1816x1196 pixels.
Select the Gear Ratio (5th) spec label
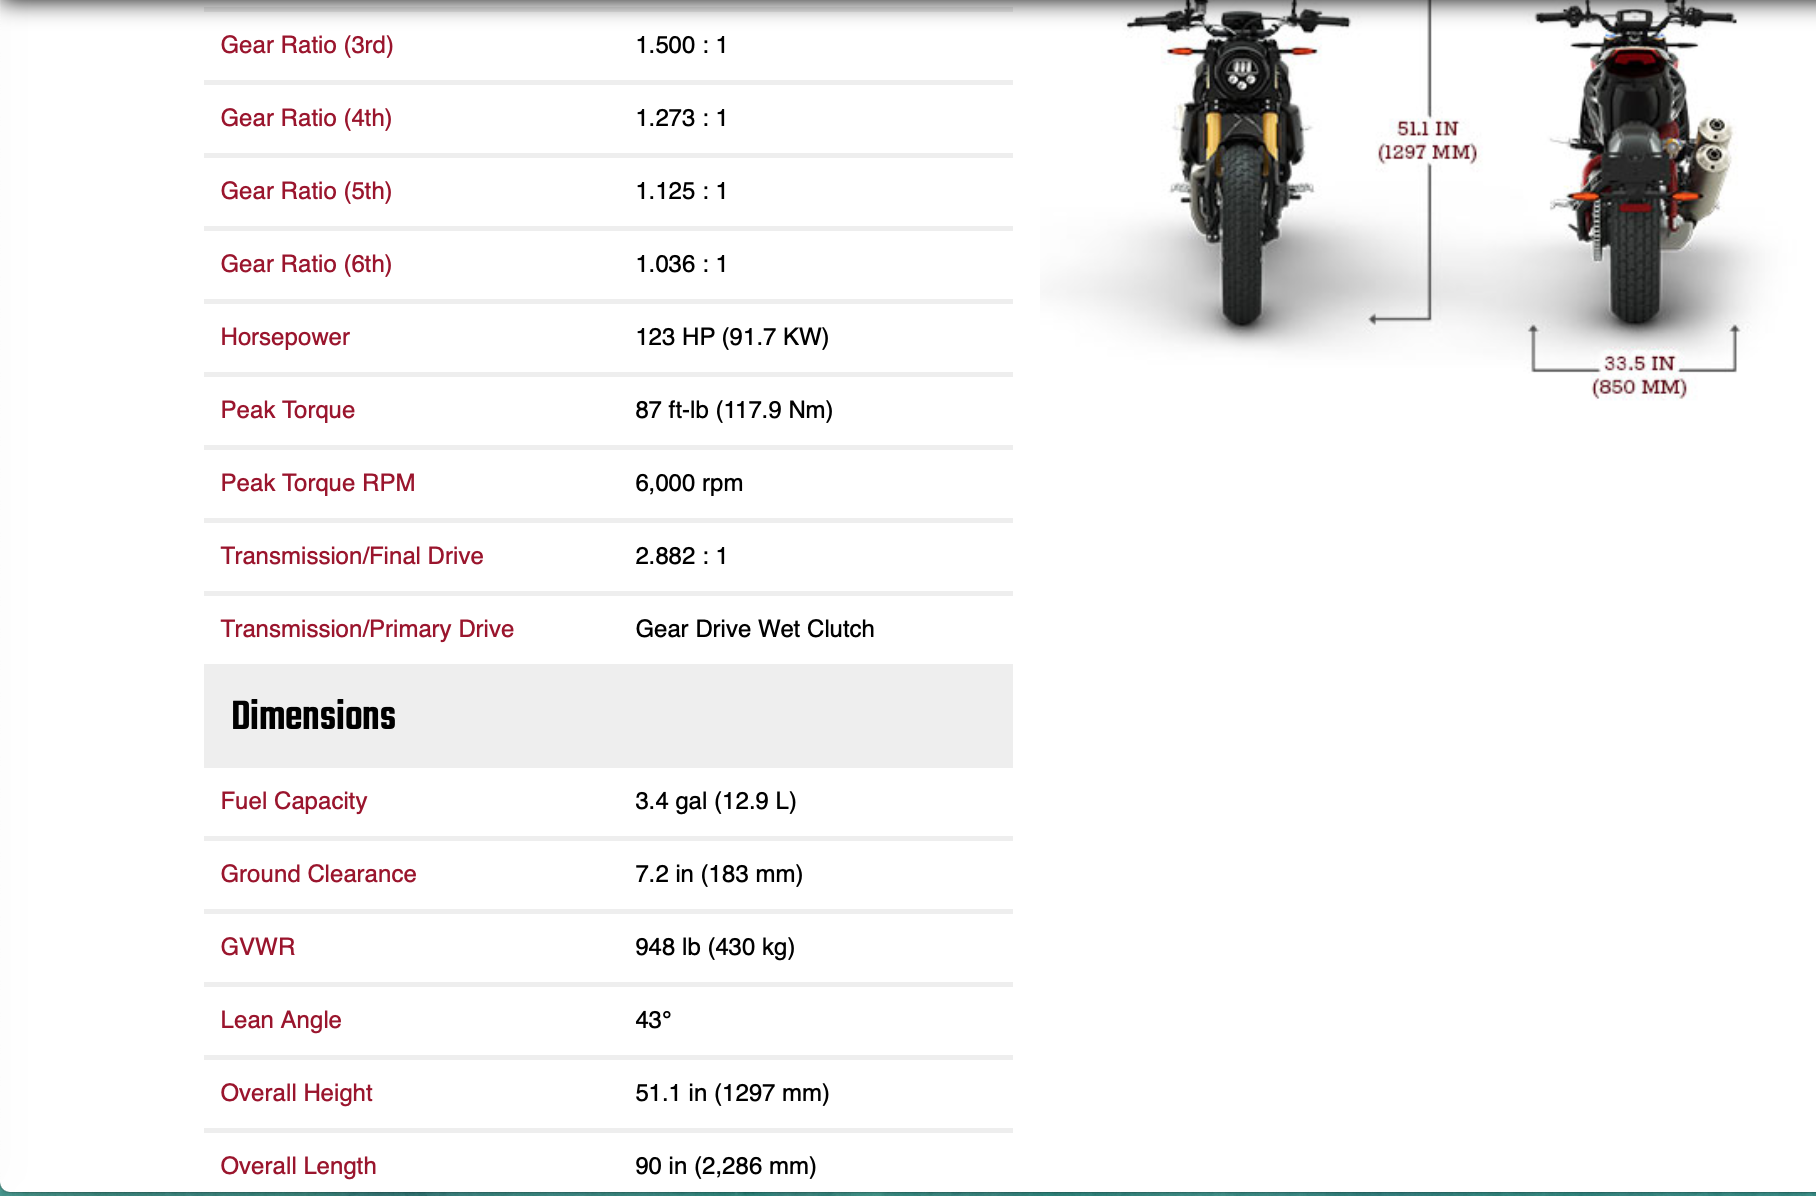pos(306,191)
